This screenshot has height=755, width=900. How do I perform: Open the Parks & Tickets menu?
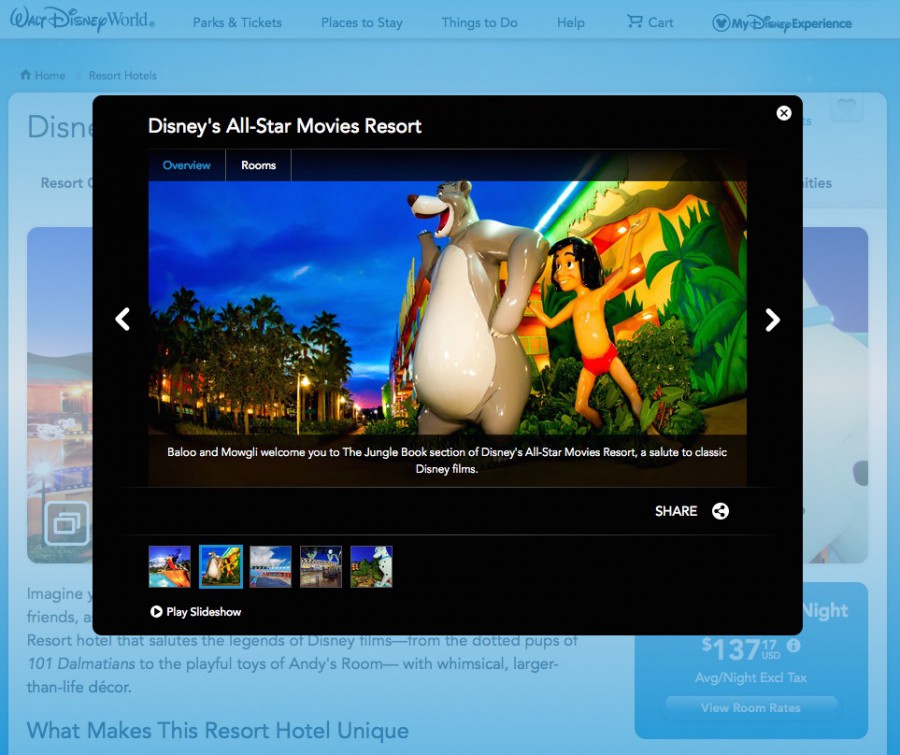coord(237,22)
